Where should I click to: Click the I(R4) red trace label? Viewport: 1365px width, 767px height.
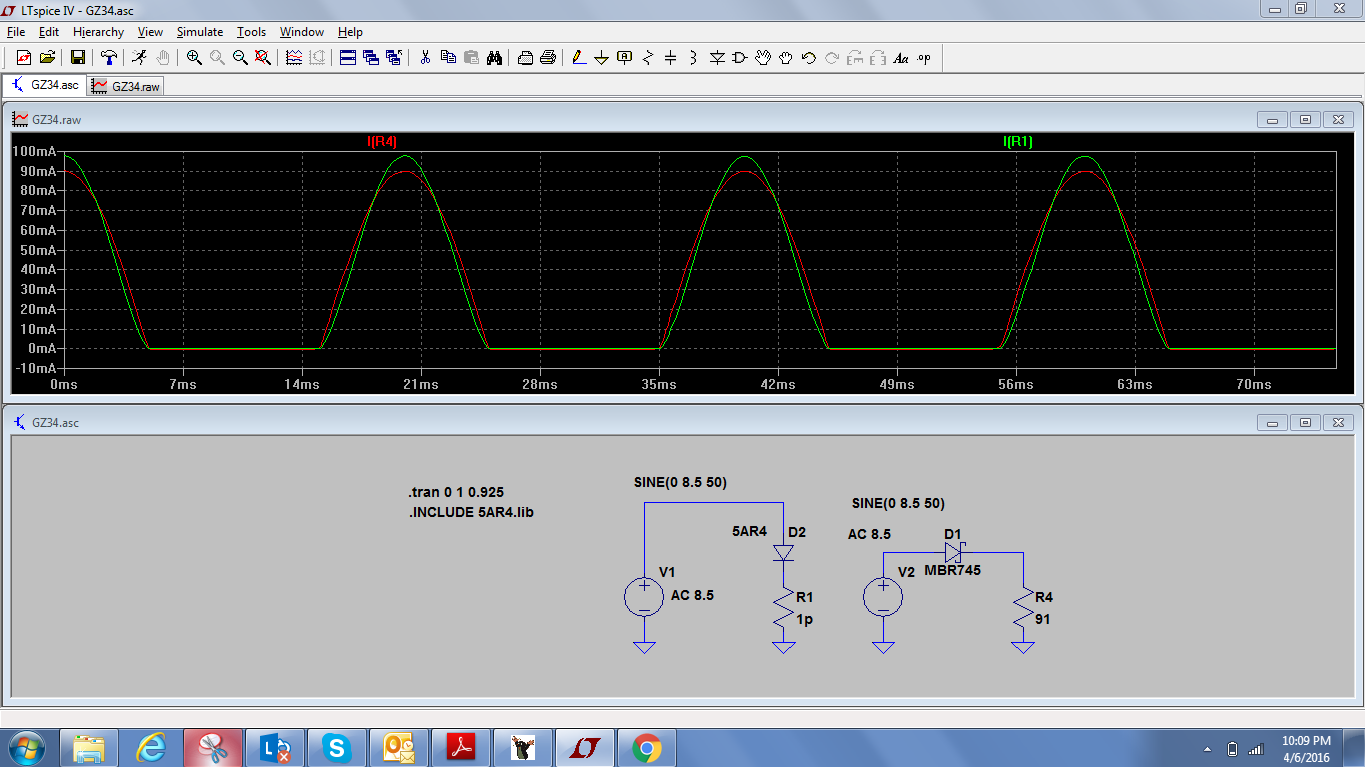(382, 142)
